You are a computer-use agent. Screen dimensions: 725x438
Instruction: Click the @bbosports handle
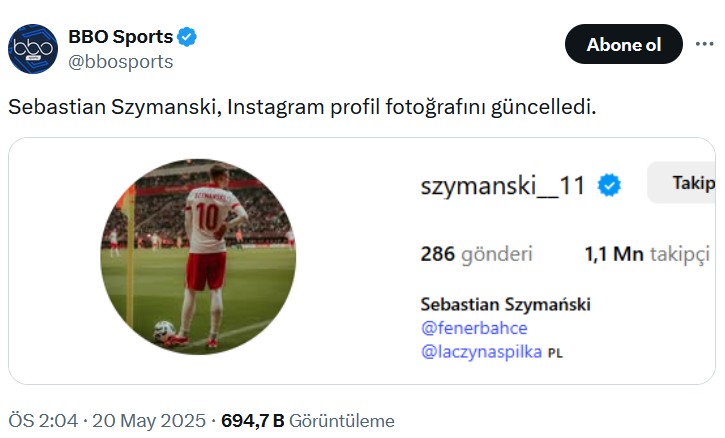pyautogui.click(x=120, y=62)
